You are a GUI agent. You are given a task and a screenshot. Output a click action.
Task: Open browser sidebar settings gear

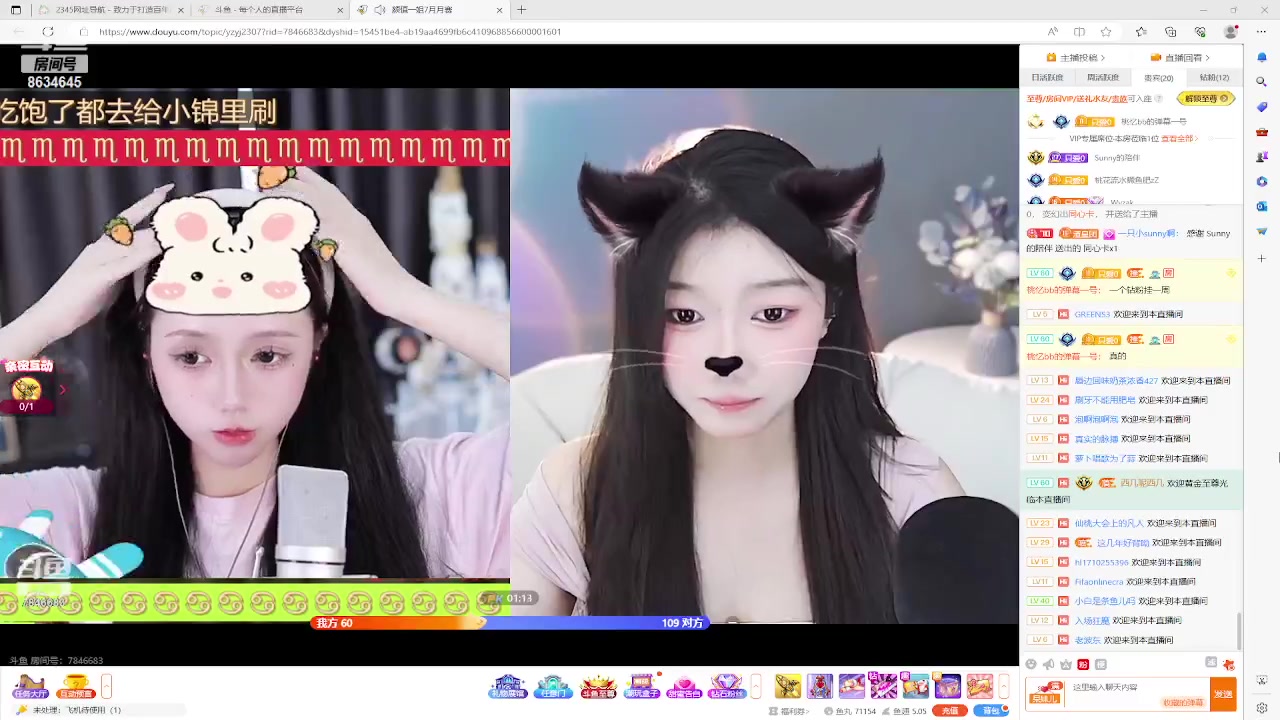point(1262,708)
